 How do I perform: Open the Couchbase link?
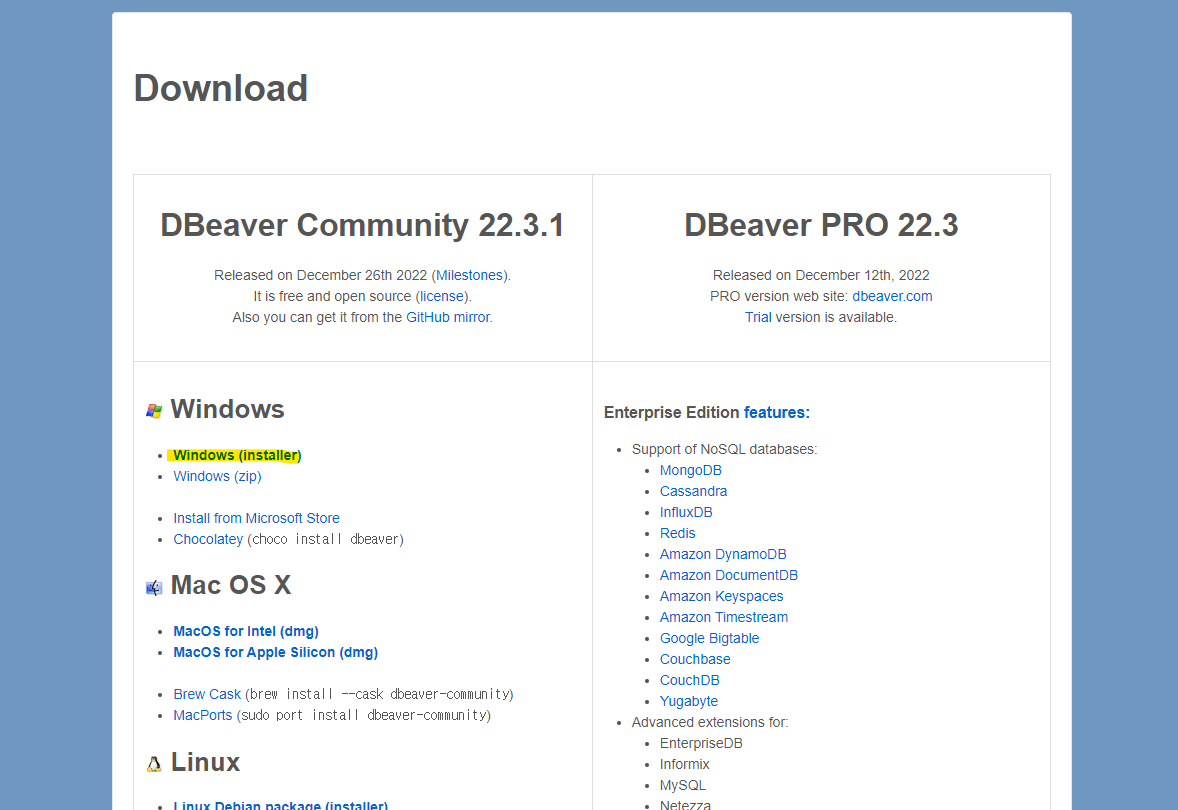click(x=695, y=660)
